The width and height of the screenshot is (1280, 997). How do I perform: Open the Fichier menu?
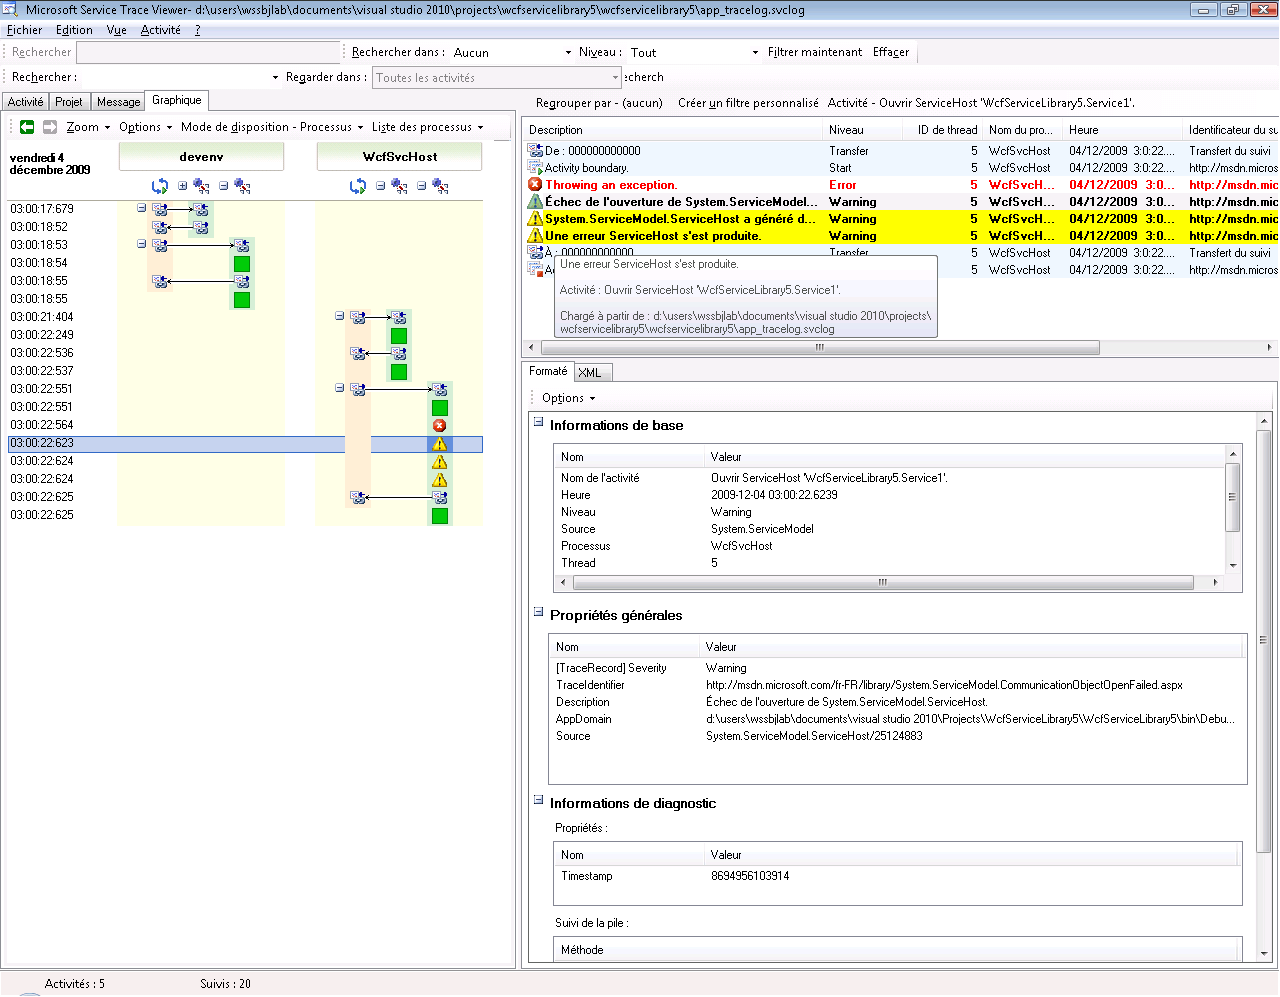point(25,30)
